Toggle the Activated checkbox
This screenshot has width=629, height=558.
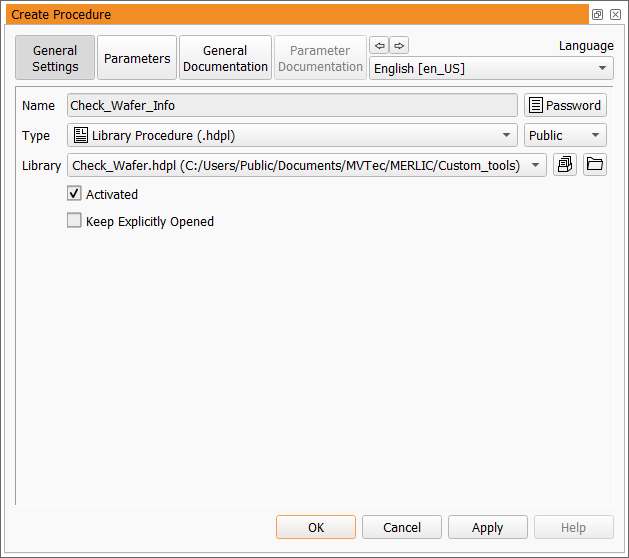point(74,194)
